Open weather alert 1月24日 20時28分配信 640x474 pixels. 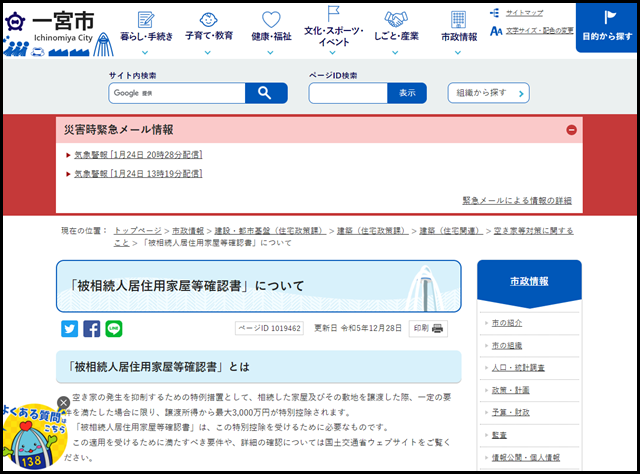[138, 155]
